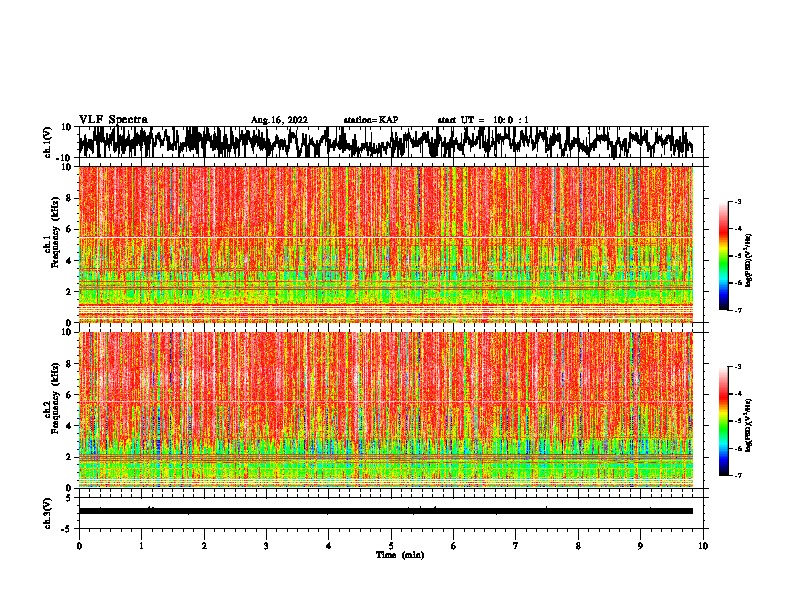Click the ch.1 voltage waveform trace panel
This screenshot has height=612, width=792.
click(391, 142)
